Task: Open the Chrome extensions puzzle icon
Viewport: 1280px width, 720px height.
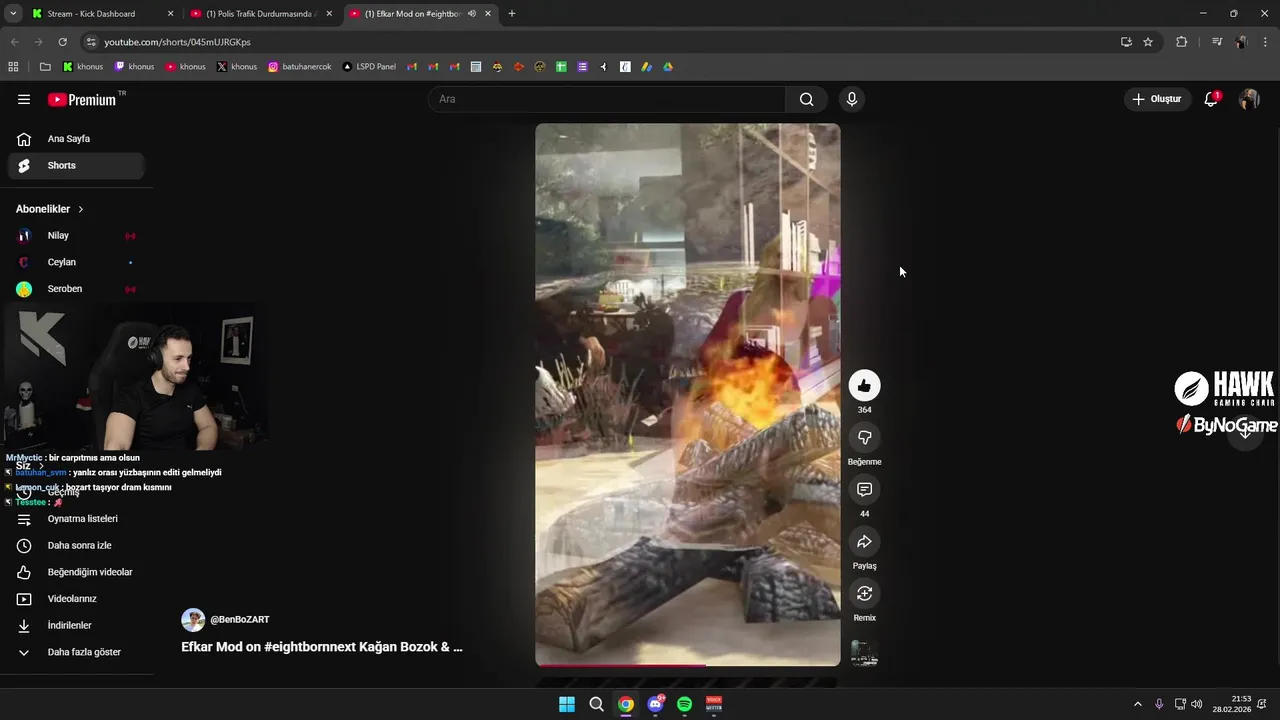Action: pyautogui.click(x=1181, y=42)
